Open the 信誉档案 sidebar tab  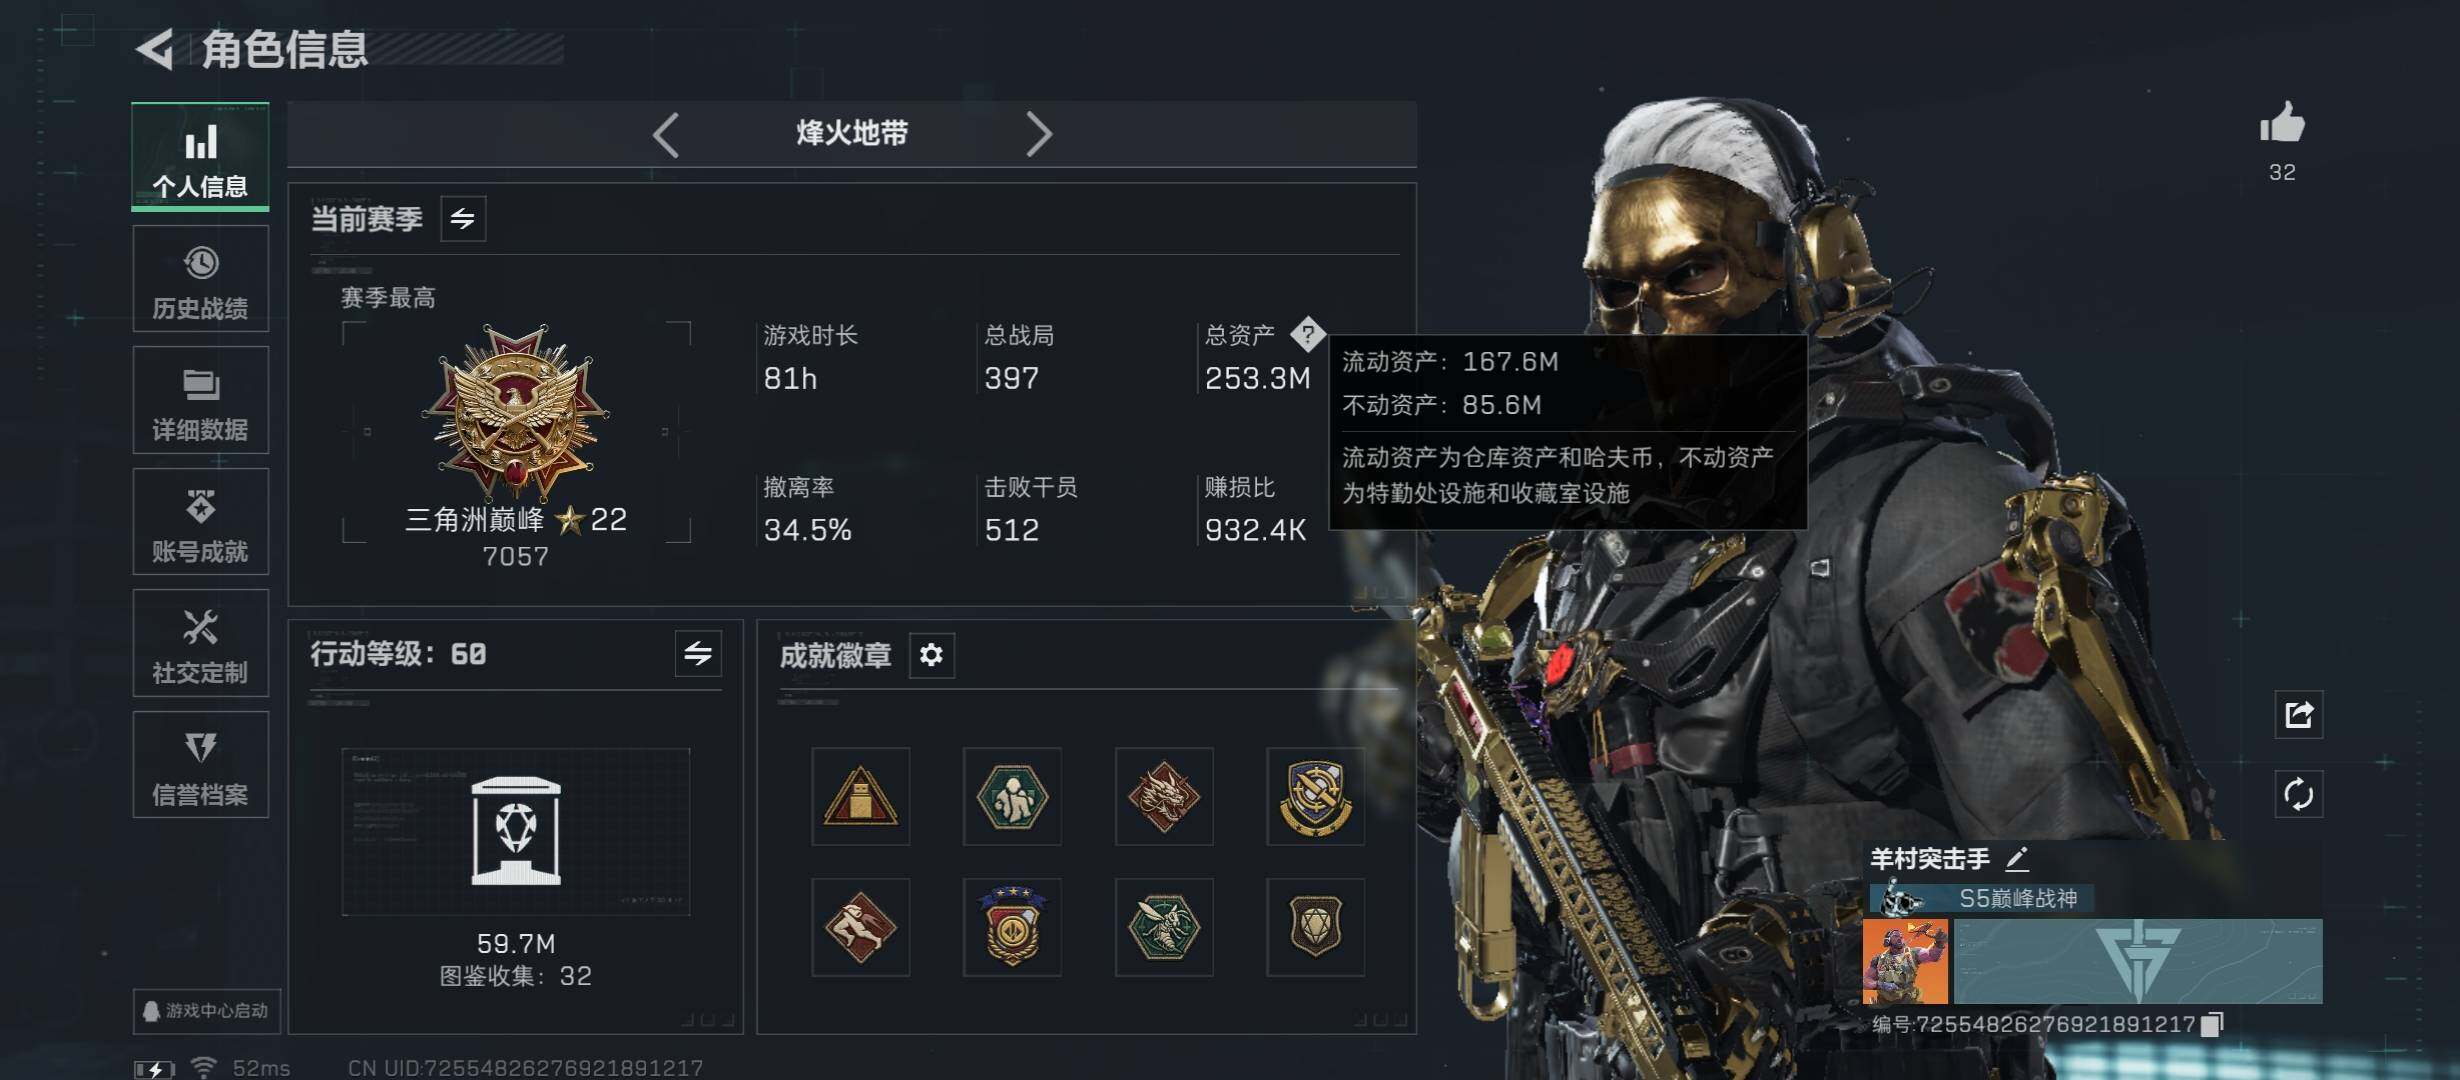tap(200, 765)
